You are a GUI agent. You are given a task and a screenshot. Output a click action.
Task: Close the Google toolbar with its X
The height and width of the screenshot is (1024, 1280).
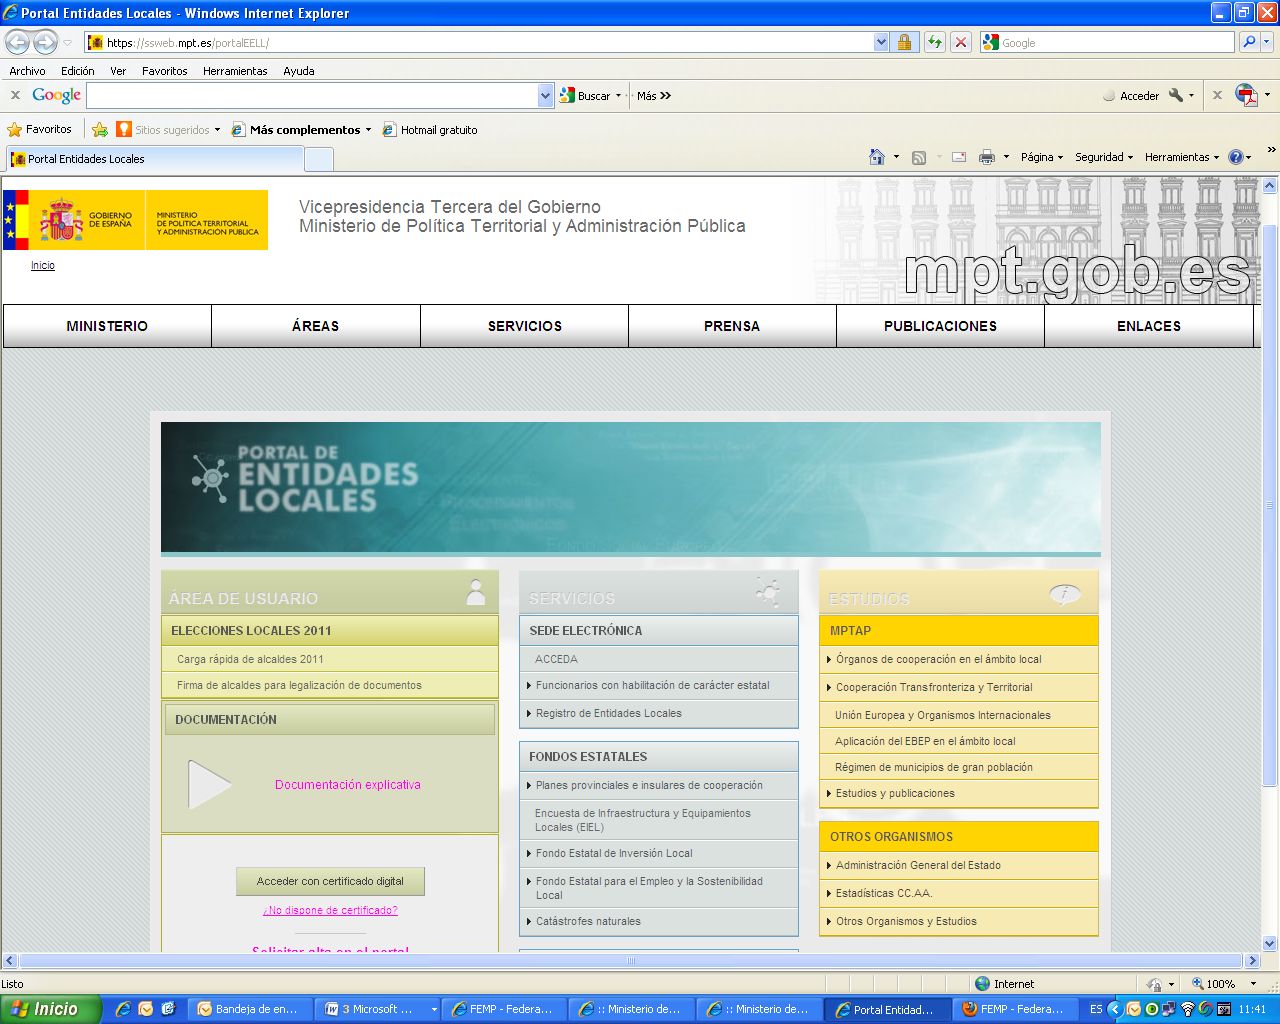pos(15,95)
